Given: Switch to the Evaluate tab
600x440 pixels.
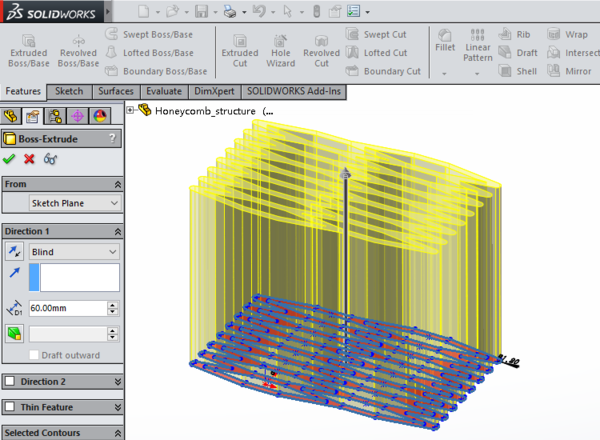Looking at the screenshot, I should pos(164,91).
